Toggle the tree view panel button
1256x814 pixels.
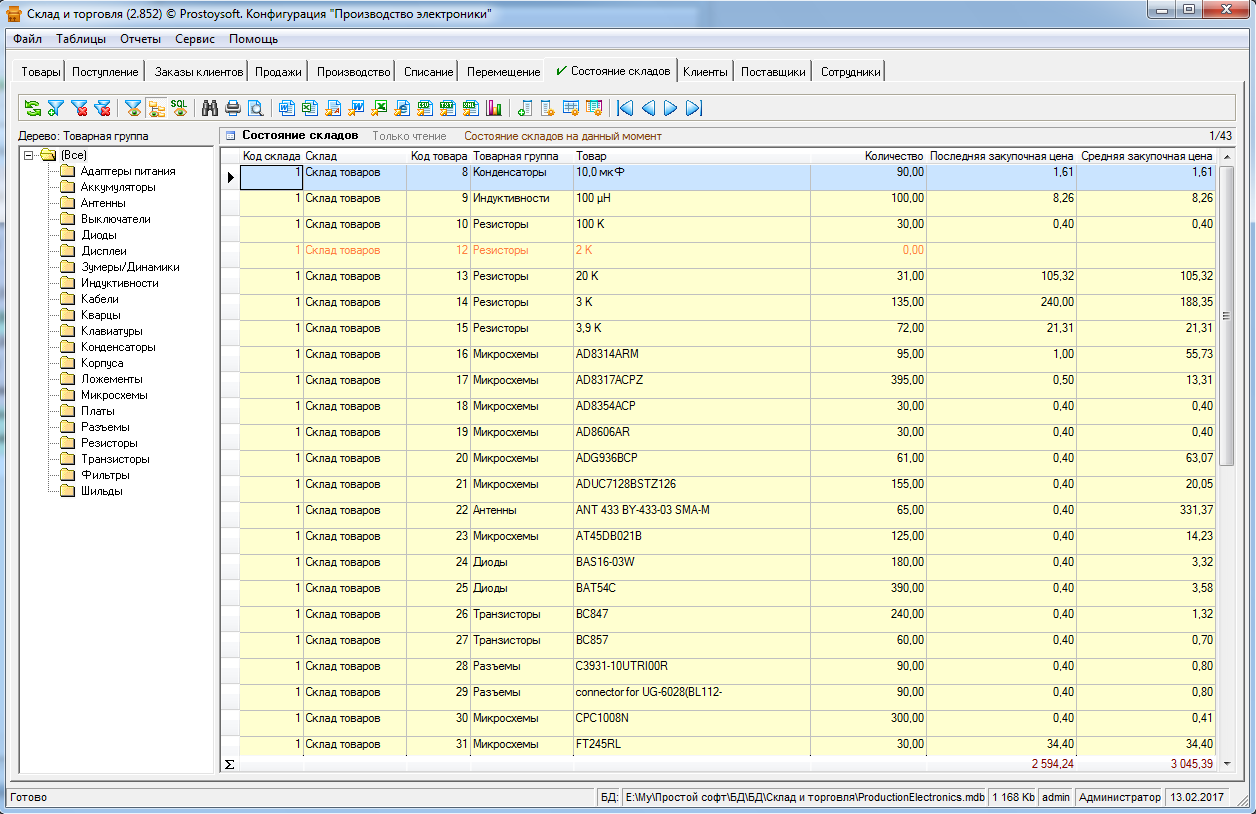click(156, 108)
